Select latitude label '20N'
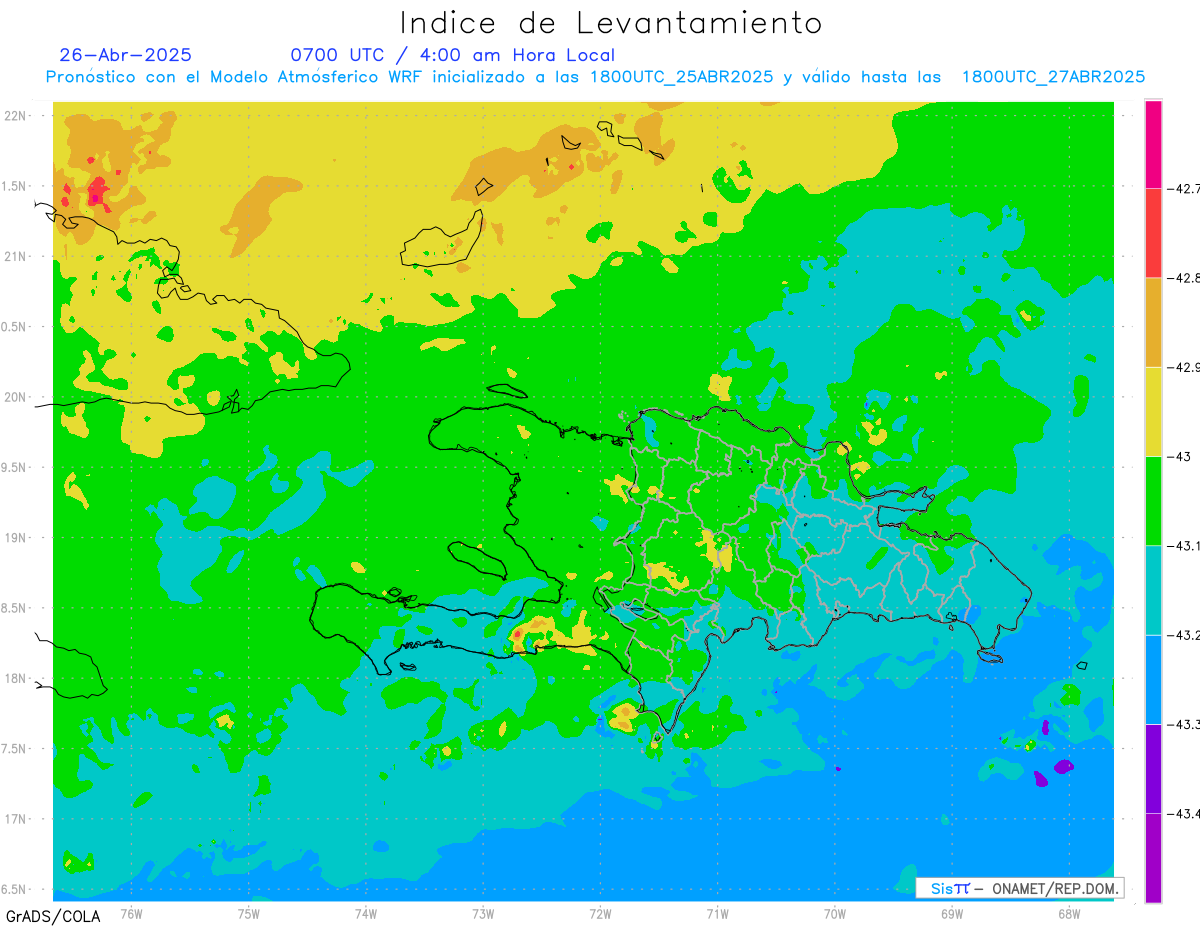This screenshot has width=1200, height=927. click(x=16, y=397)
